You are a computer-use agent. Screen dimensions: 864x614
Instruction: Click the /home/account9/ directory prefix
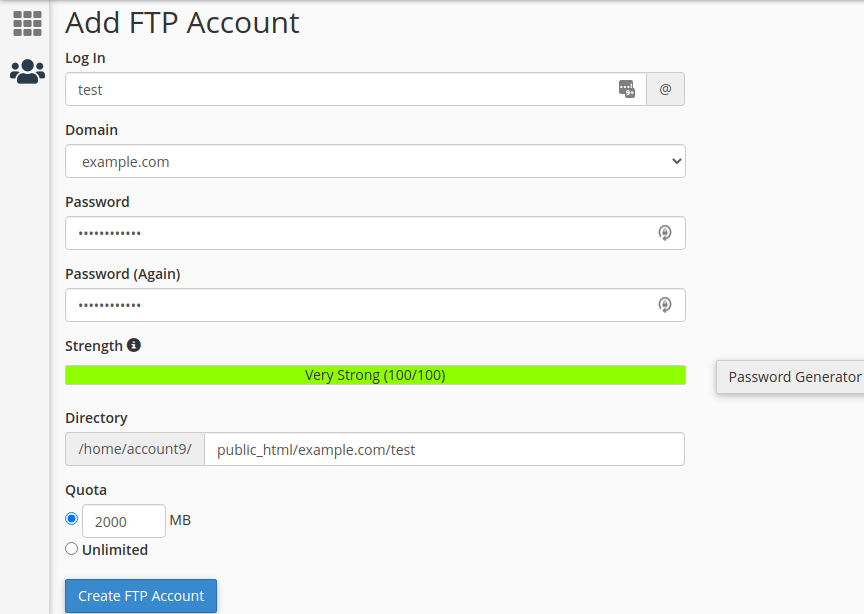[135, 449]
